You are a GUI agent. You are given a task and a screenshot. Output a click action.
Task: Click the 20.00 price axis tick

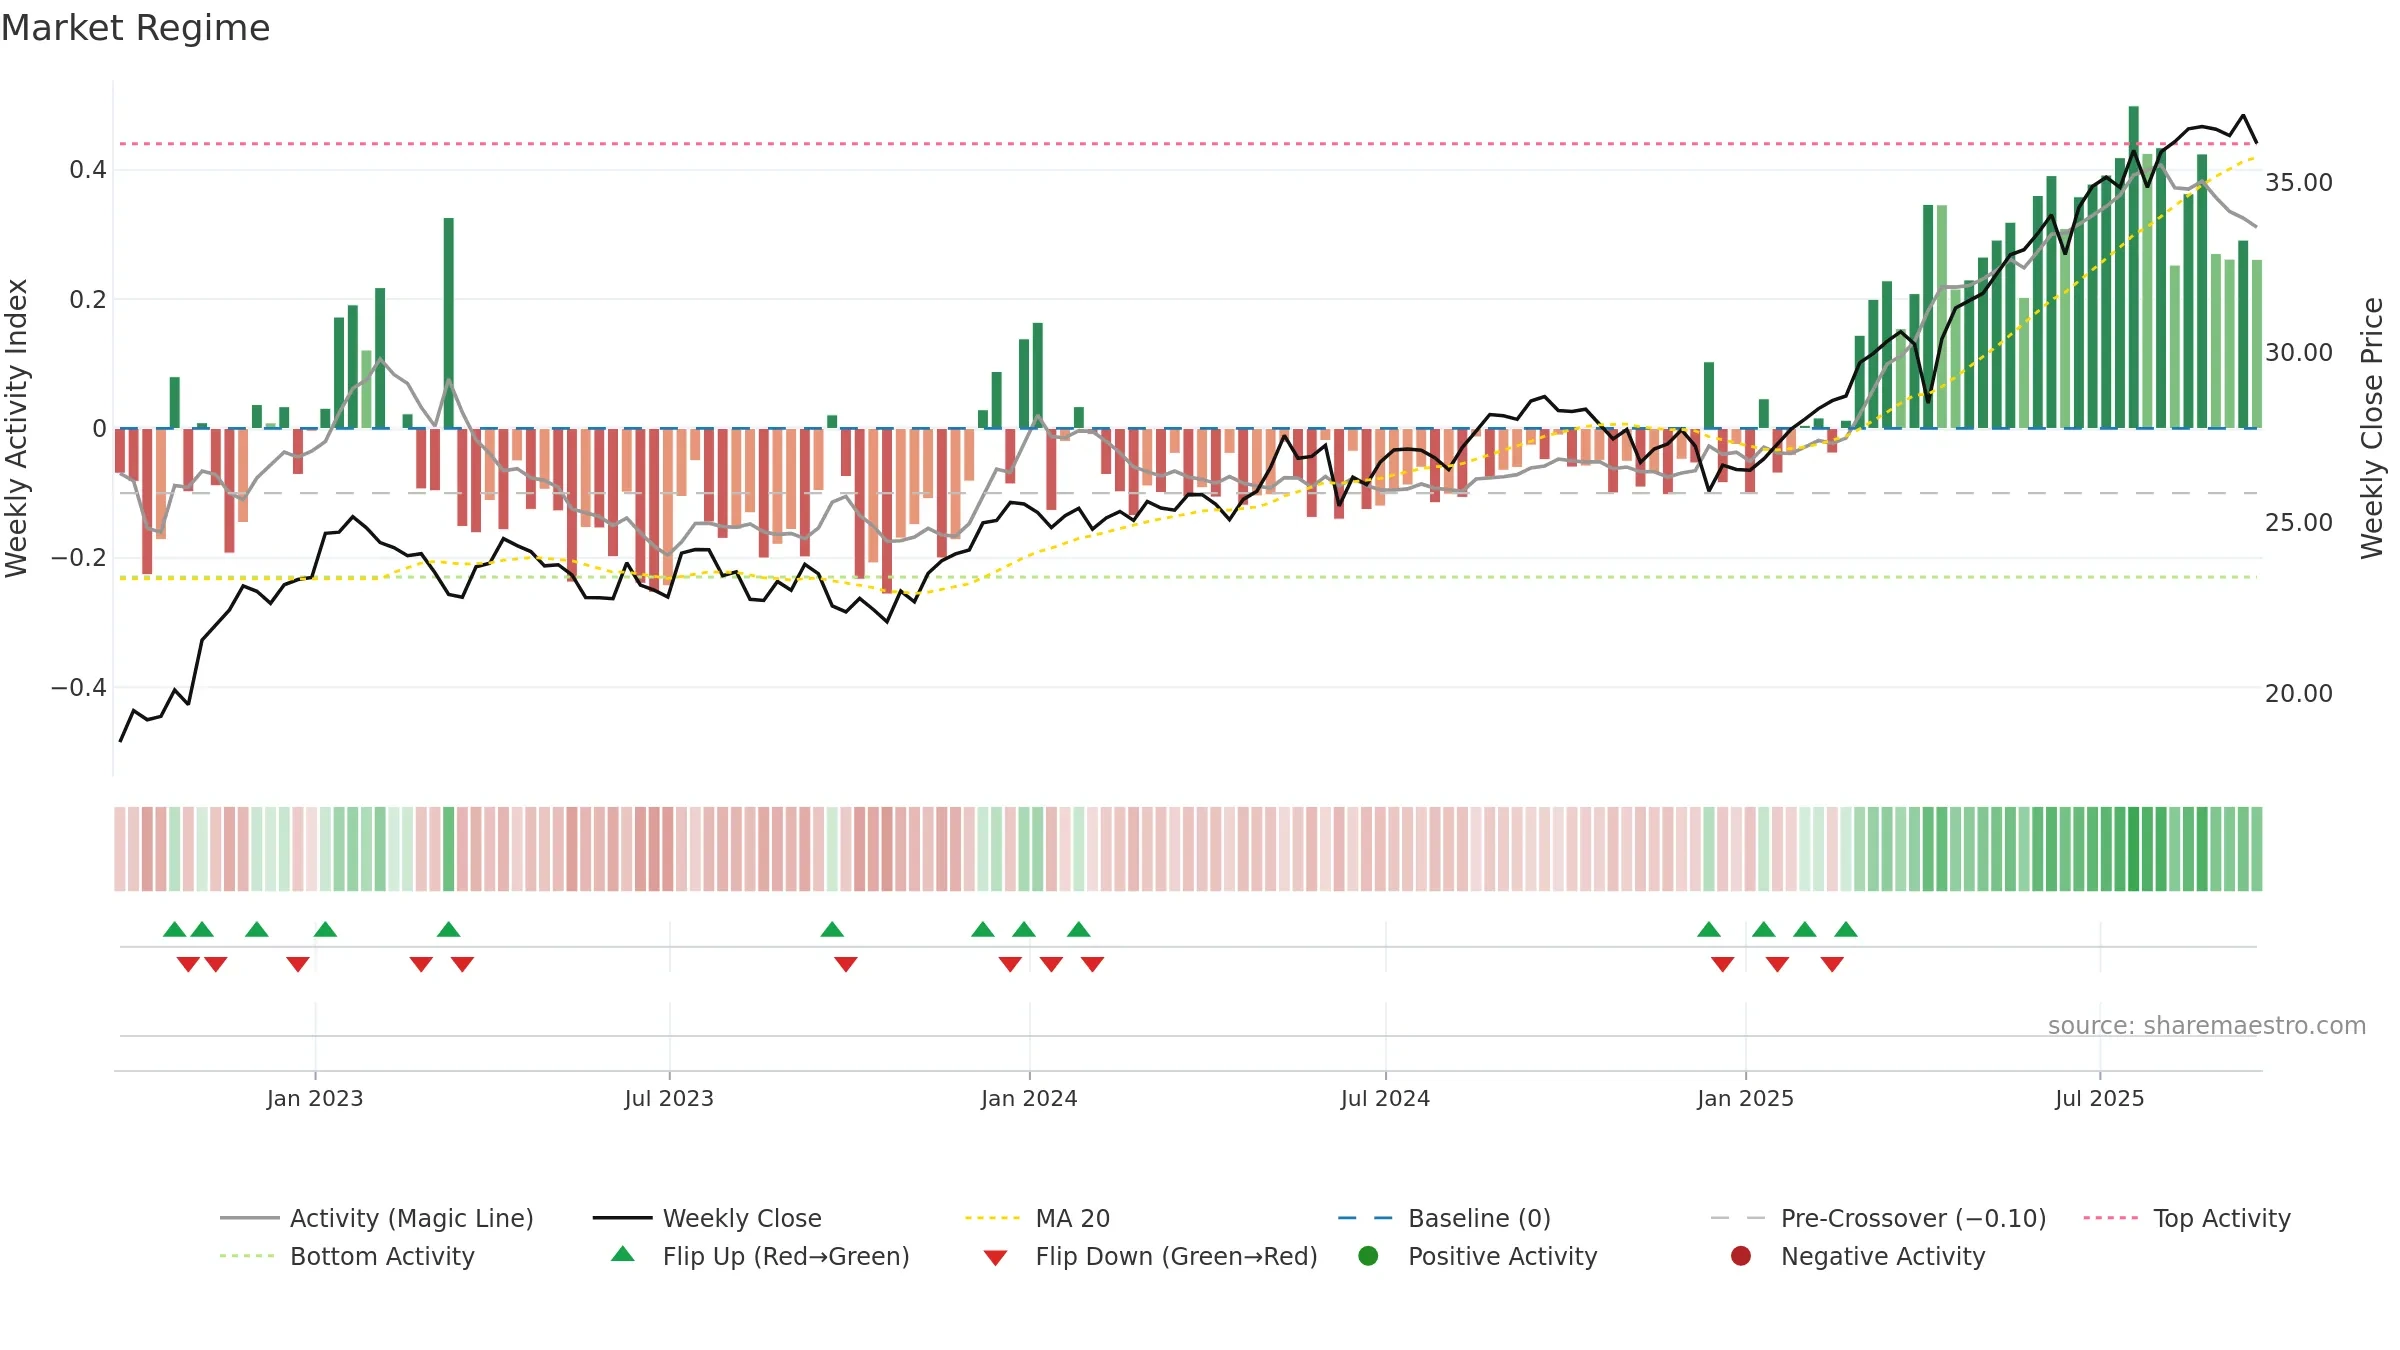click(x=2298, y=693)
